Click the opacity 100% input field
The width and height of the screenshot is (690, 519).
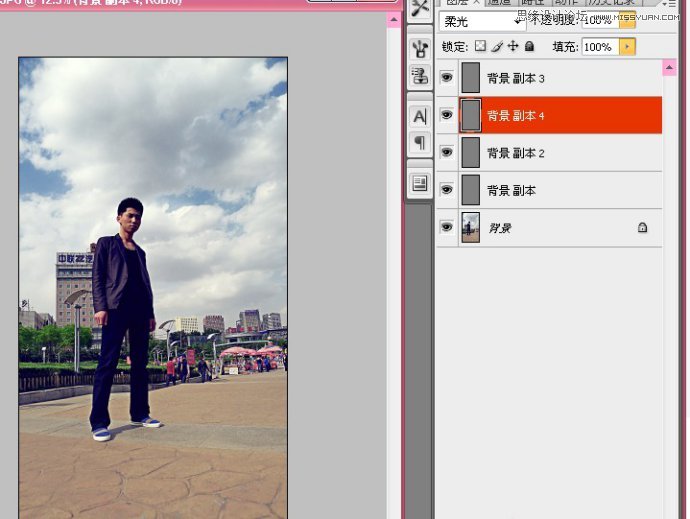[601, 21]
